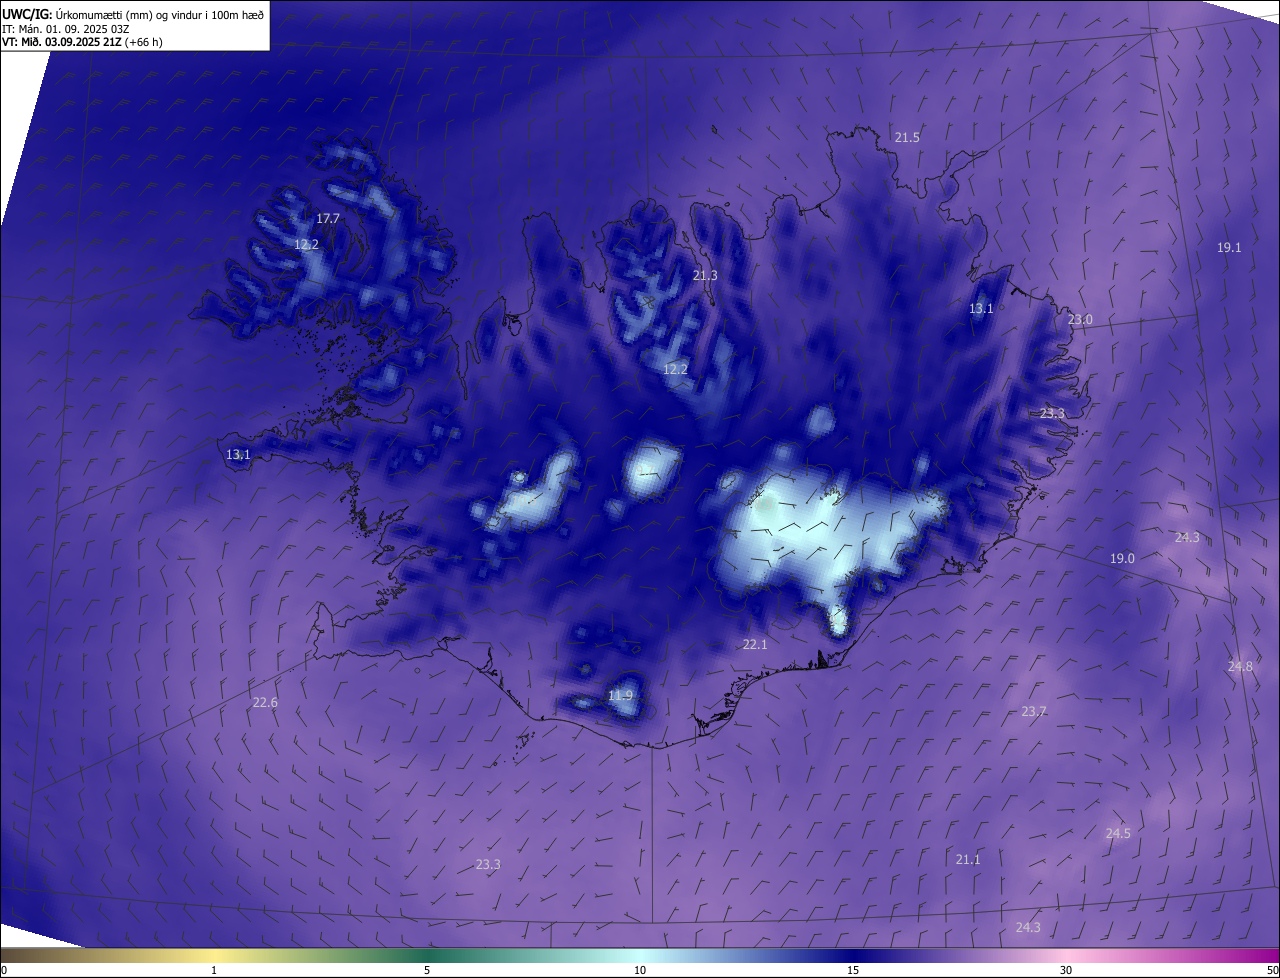
Task: Click the colorbar tick labeled 5
Action: (427, 970)
